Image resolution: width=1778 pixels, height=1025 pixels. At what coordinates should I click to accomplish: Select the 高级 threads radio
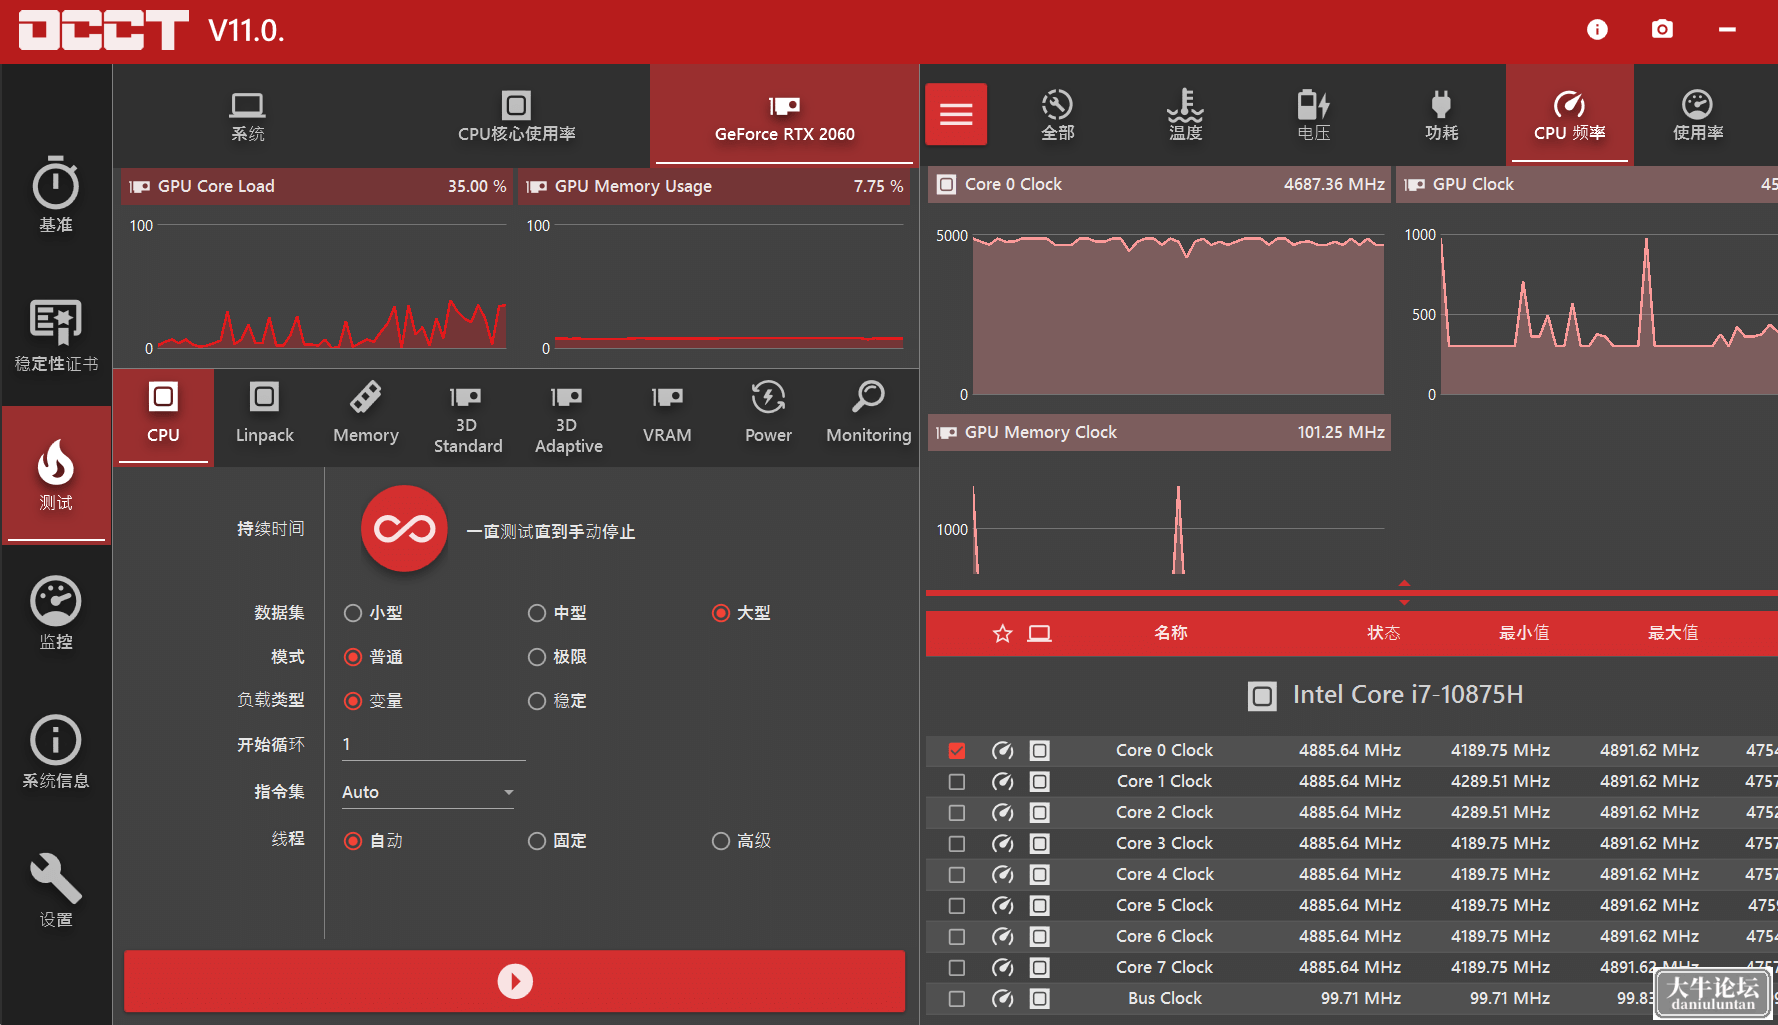tap(721, 841)
